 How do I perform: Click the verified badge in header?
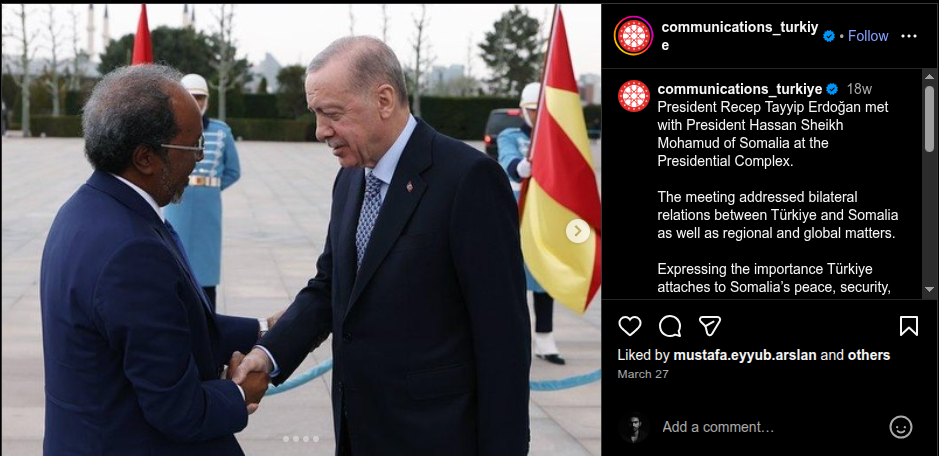pos(829,36)
